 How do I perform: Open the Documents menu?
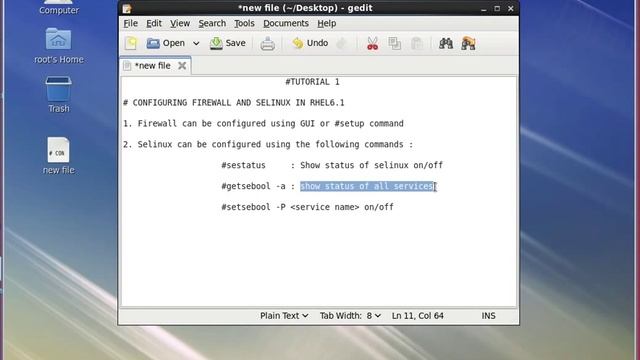coord(286,23)
